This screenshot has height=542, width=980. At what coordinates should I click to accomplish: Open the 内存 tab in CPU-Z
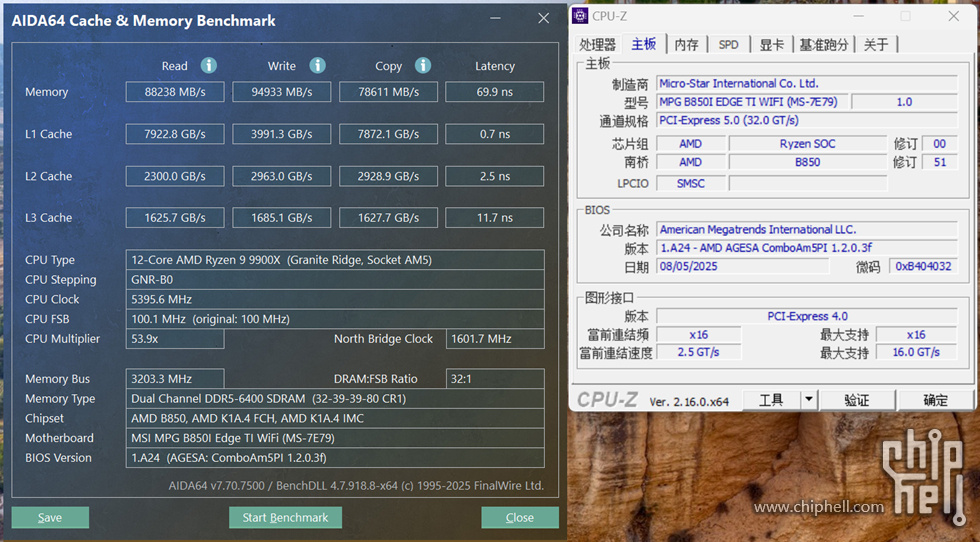686,44
